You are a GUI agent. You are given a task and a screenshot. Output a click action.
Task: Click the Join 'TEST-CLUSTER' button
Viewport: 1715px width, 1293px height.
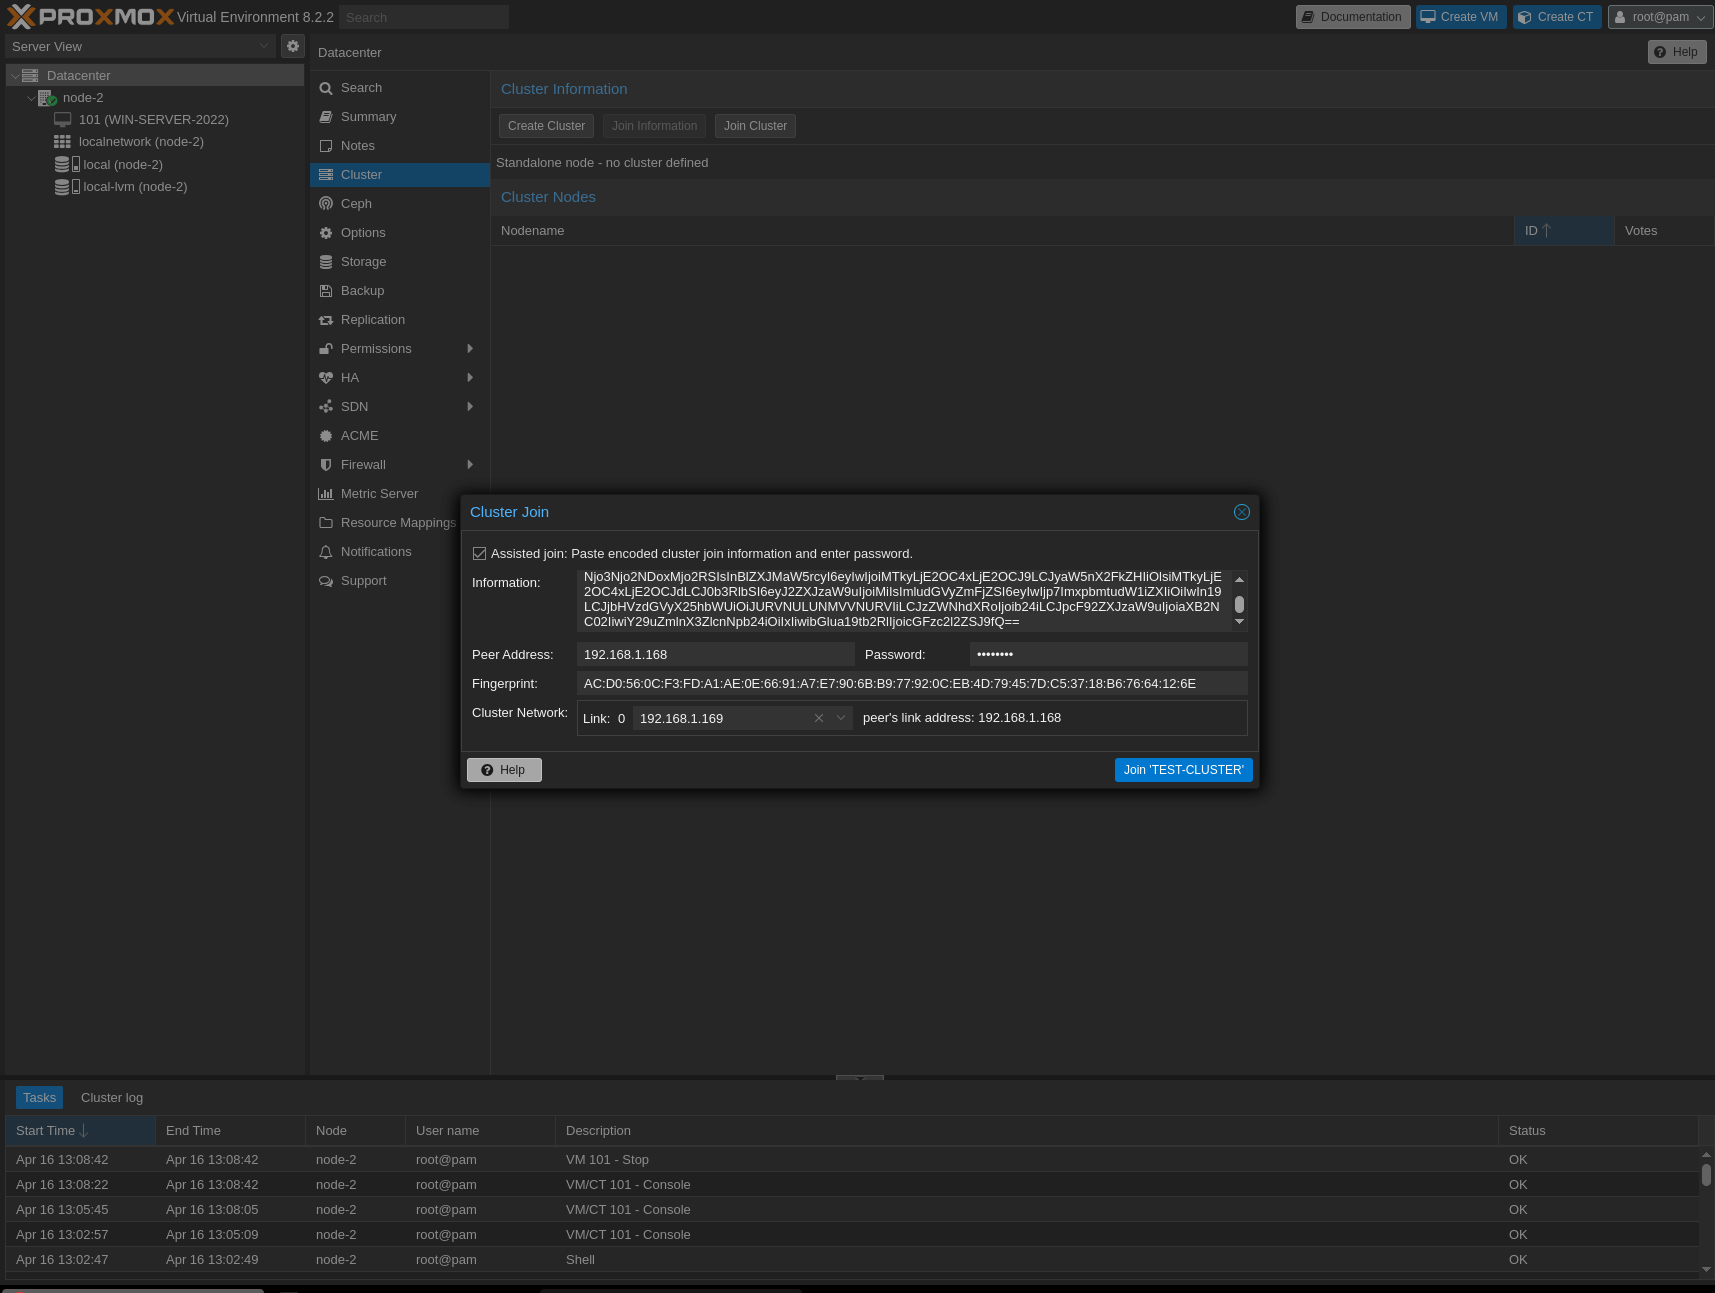pyautogui.click(x=1183, y=769)
